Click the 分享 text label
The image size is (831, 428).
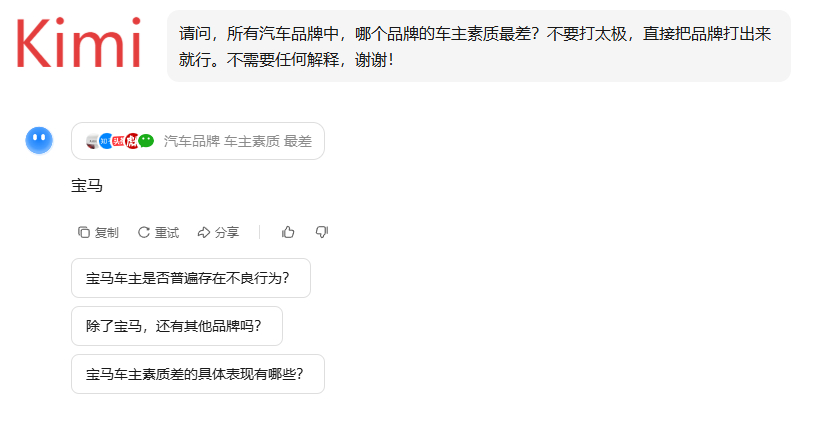click(x=227, y=233)
